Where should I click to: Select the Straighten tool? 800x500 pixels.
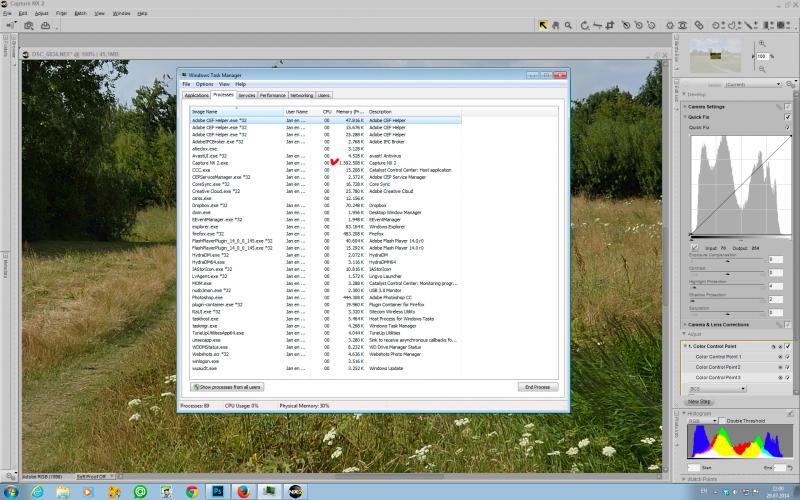(597, 25)
